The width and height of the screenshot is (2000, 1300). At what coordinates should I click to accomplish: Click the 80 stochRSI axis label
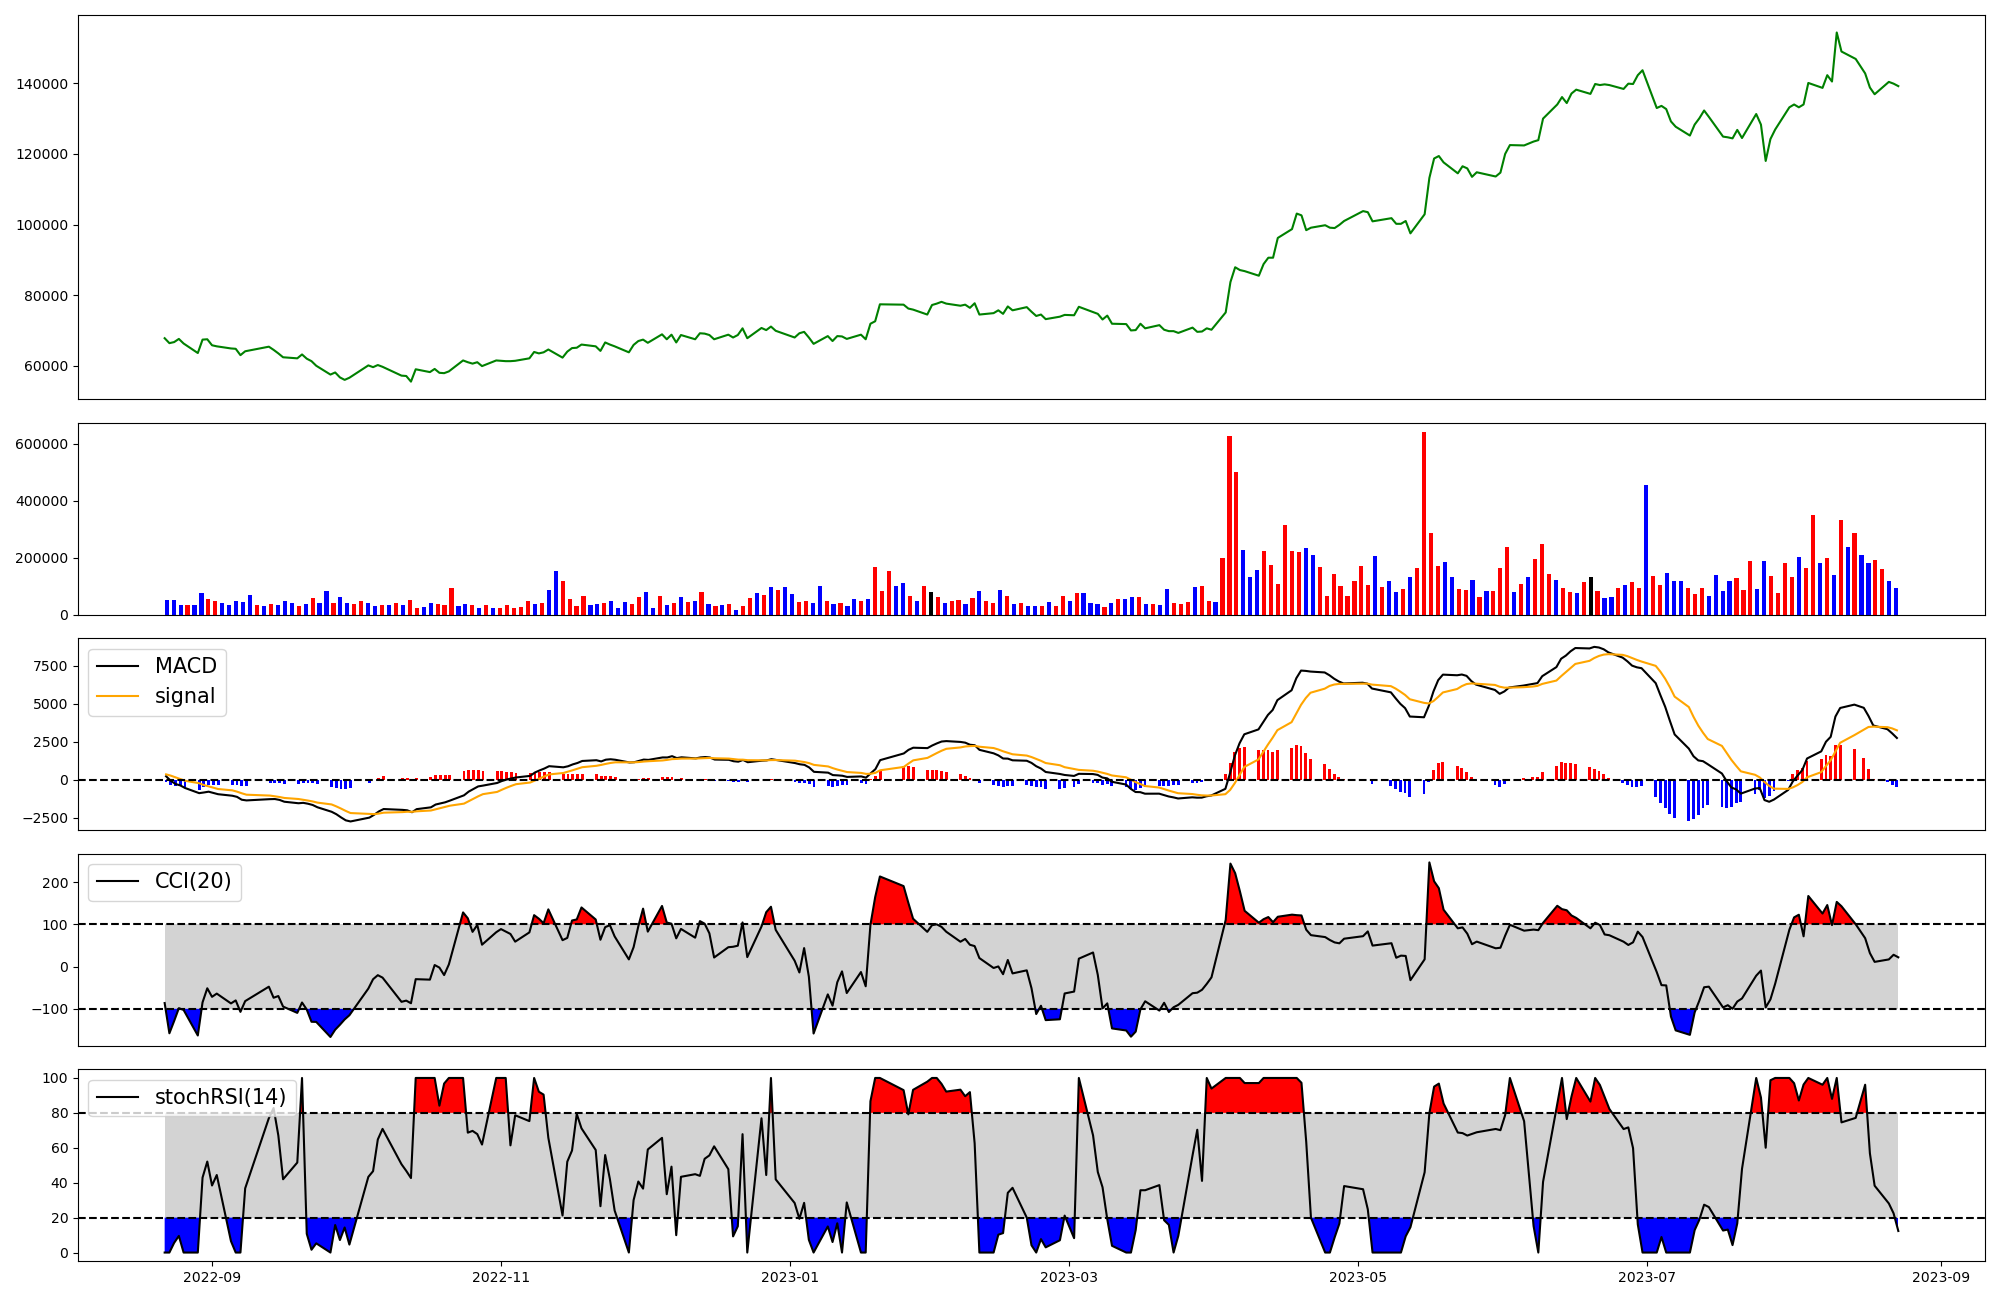coord(60,1113)
